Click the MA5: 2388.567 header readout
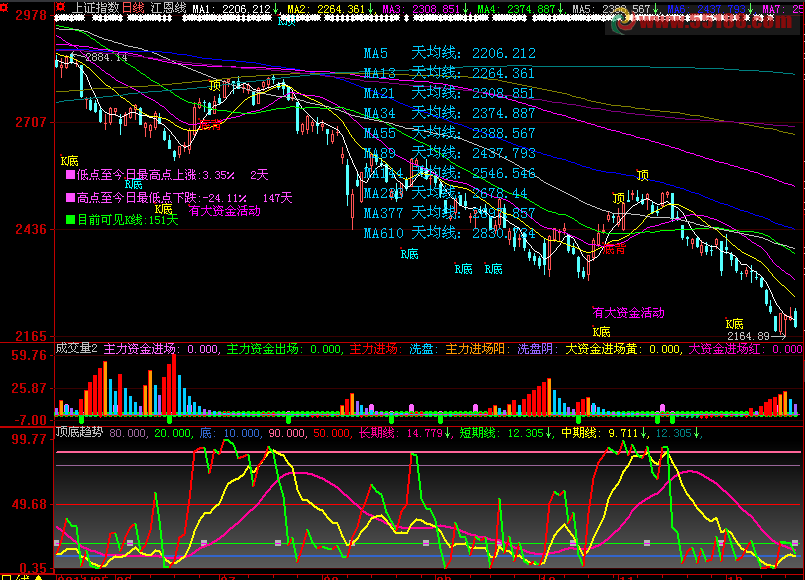 615,9
